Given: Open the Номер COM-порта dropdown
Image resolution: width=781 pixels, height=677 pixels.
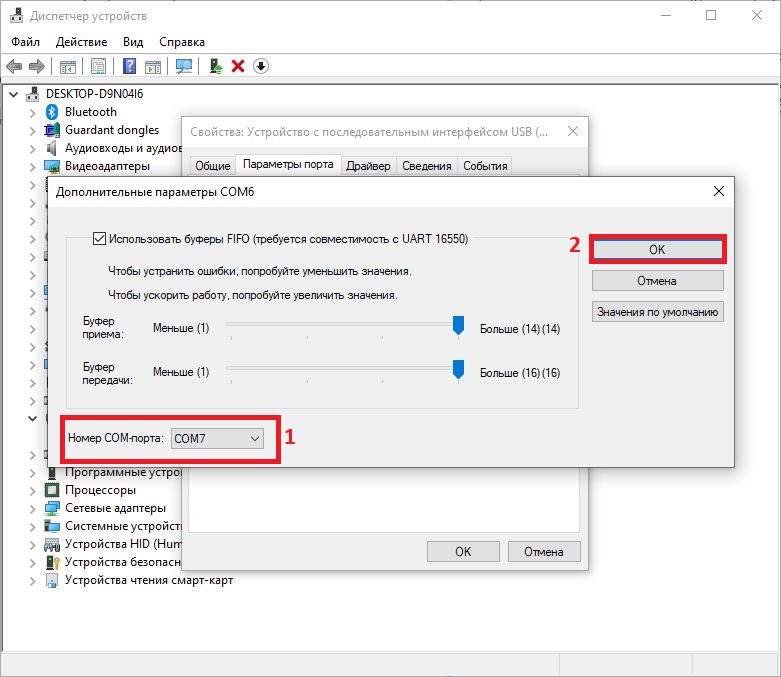Looking at the screenshot, I should (x=217, y=438).
